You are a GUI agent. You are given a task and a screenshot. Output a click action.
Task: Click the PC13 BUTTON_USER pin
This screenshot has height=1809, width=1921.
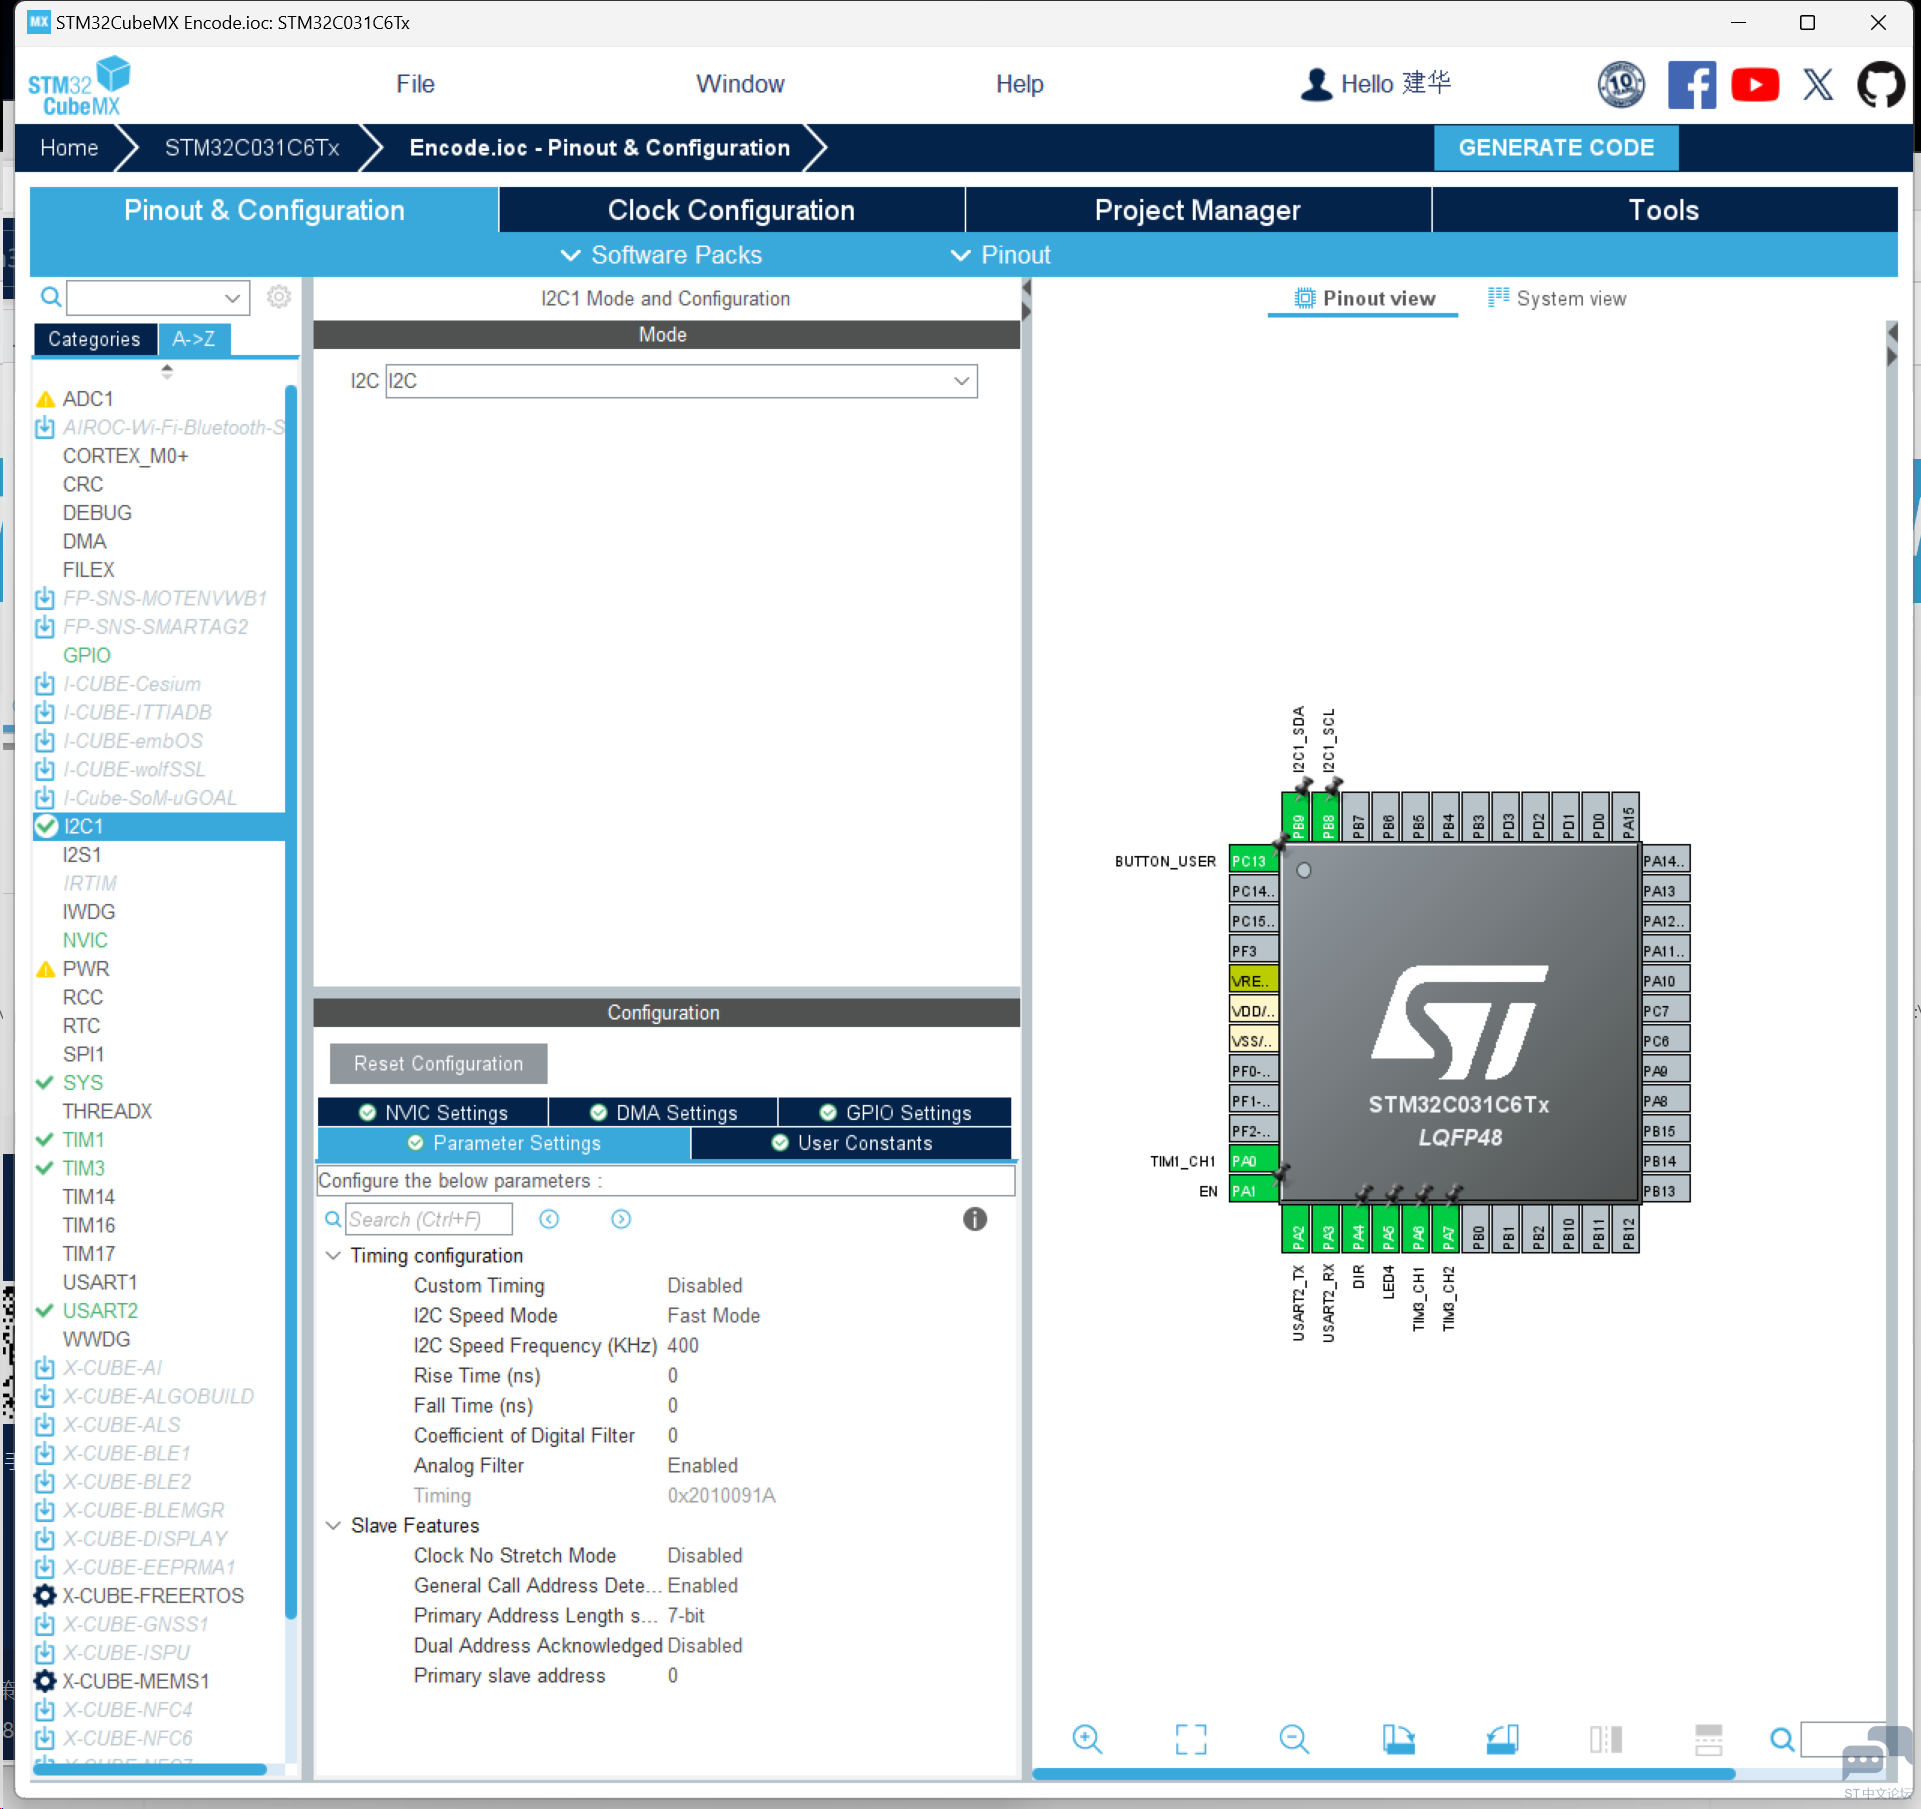(x=1253, y=860)
